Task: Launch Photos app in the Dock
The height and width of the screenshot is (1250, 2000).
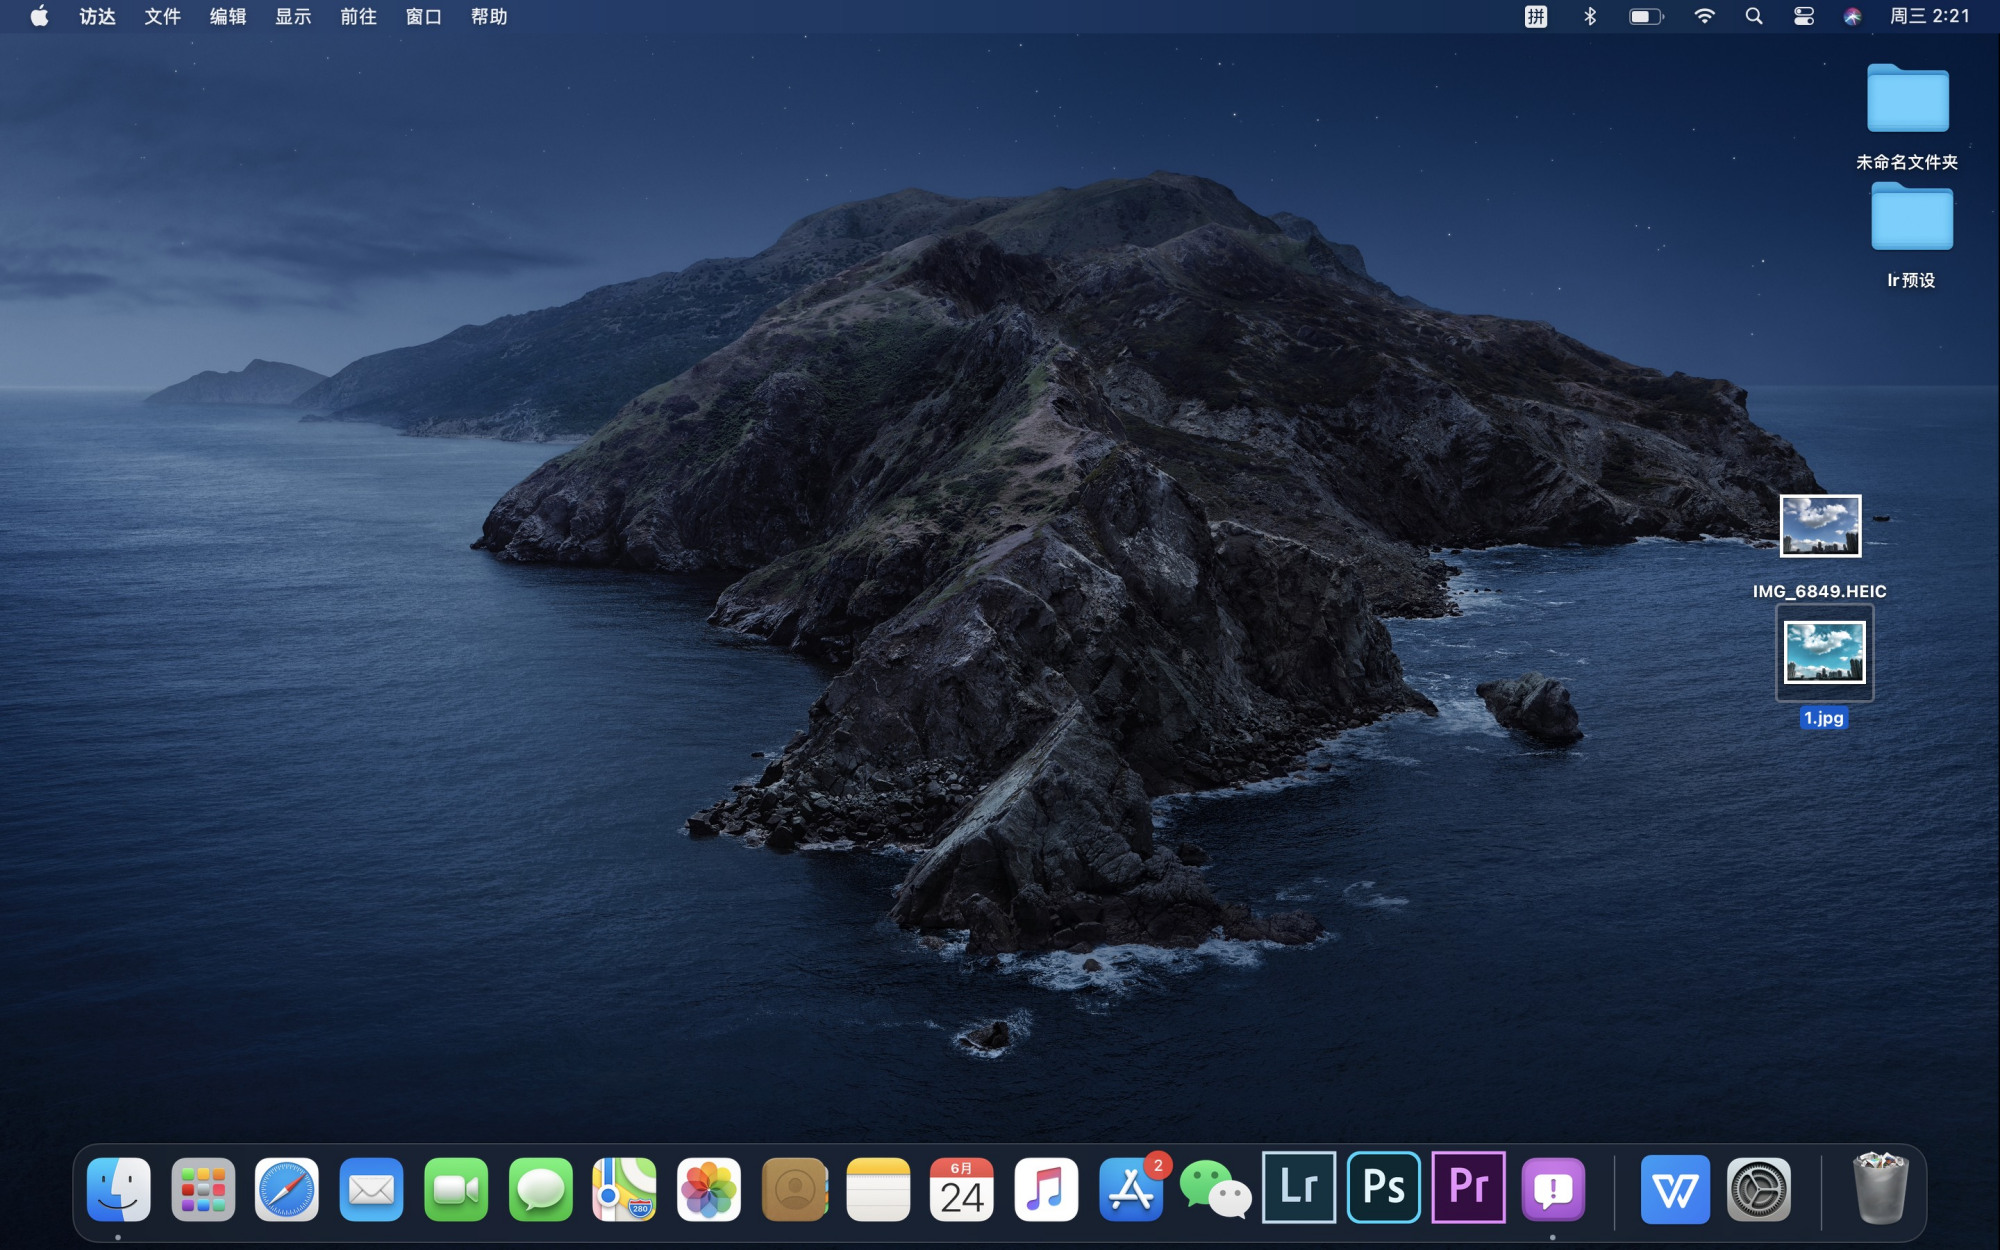Action: [709, 1189]
